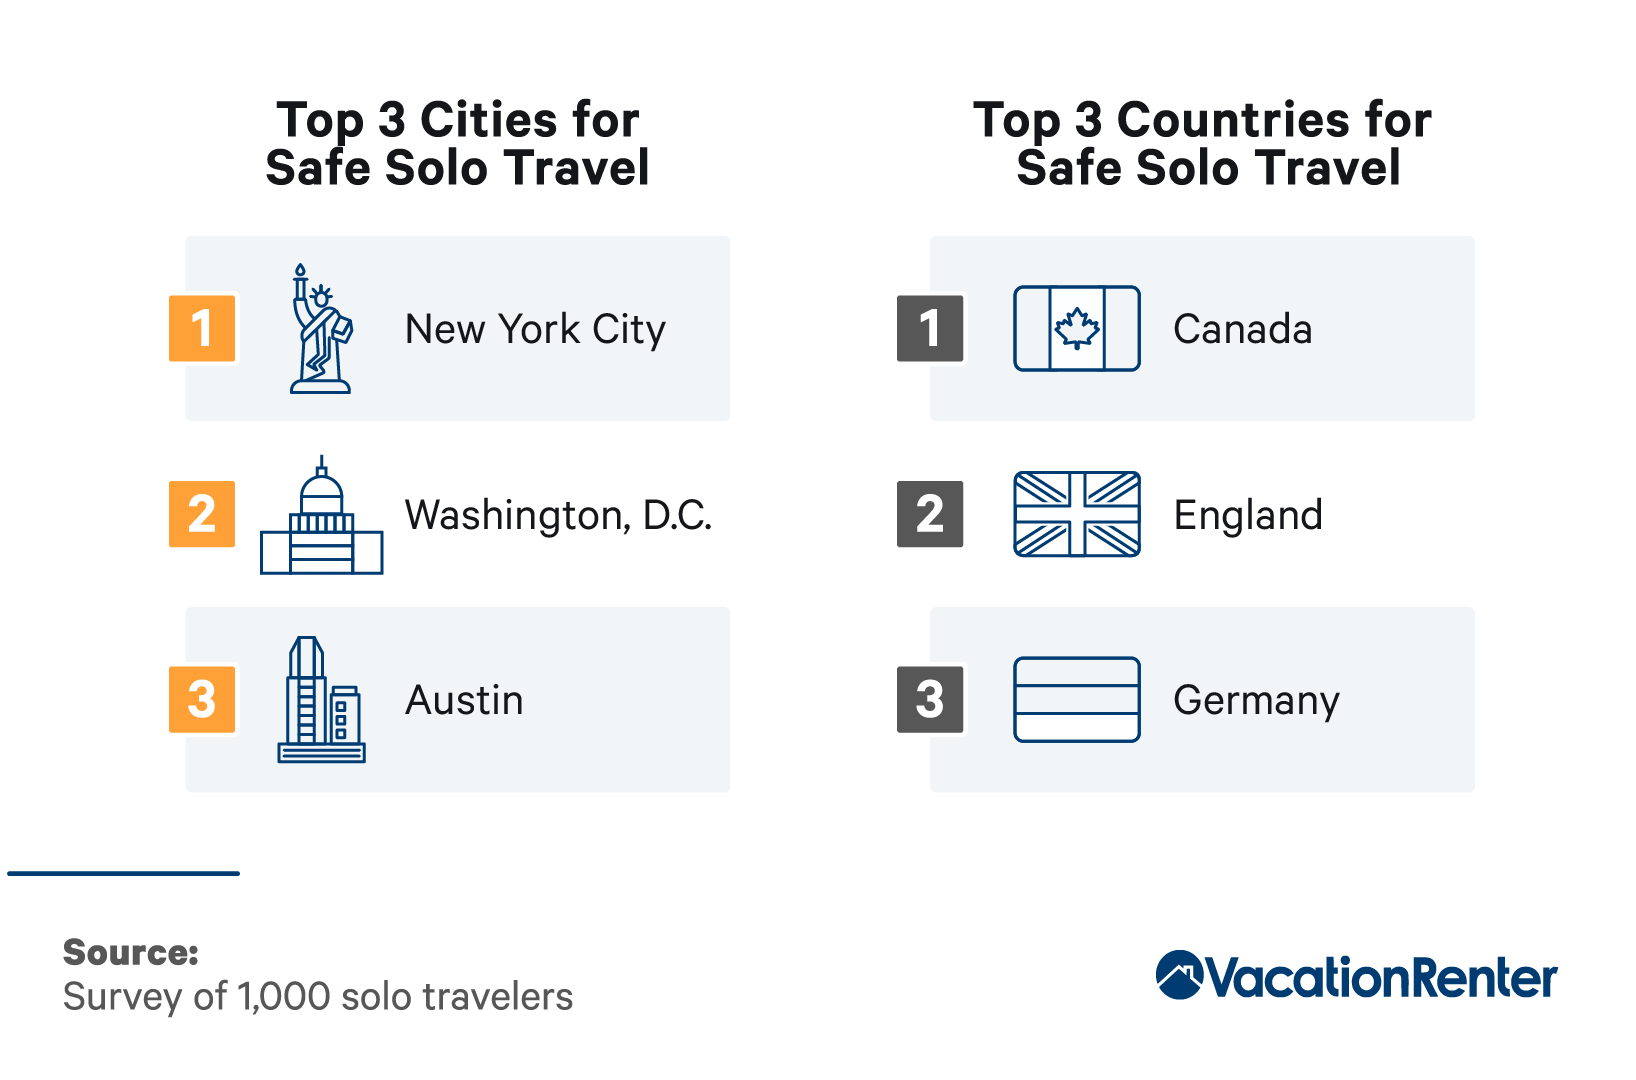Click the Washington, D.C. label
This screenshot has width=1636, height=1080.
[558, 516]
